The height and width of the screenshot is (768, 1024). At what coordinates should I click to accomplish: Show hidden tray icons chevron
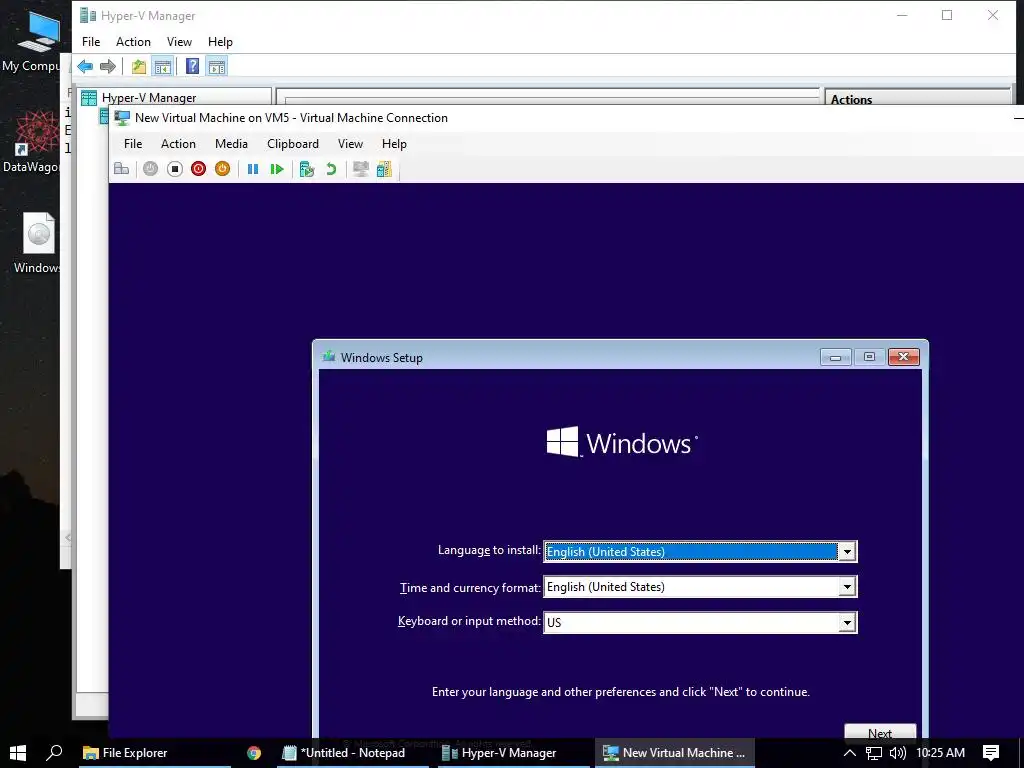click(849, 753)
